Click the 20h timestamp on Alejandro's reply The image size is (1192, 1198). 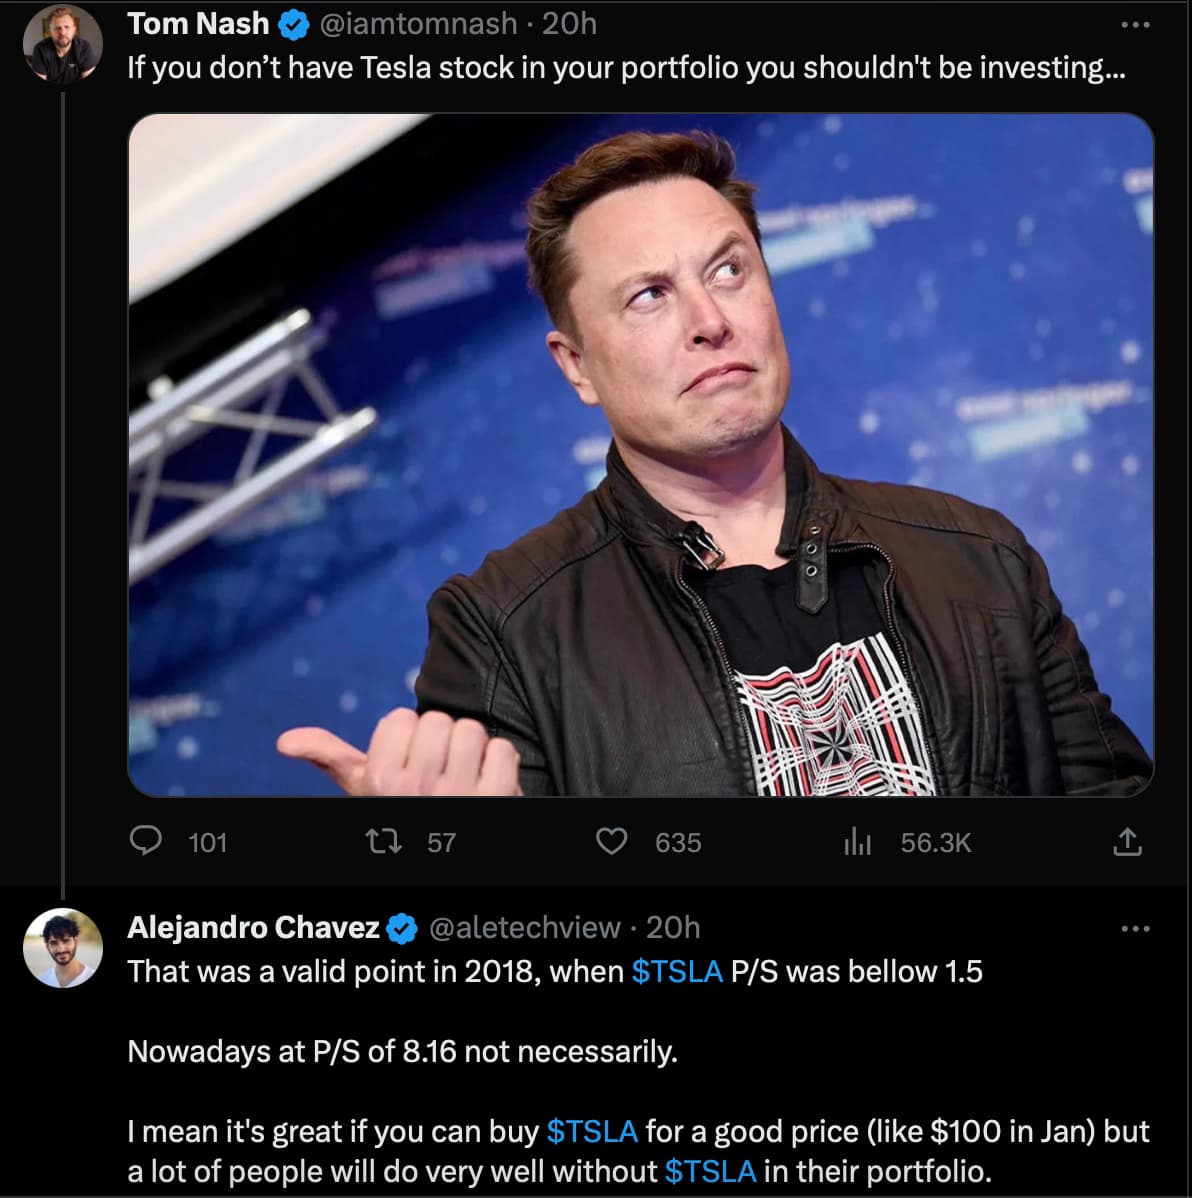pos(673,928)
